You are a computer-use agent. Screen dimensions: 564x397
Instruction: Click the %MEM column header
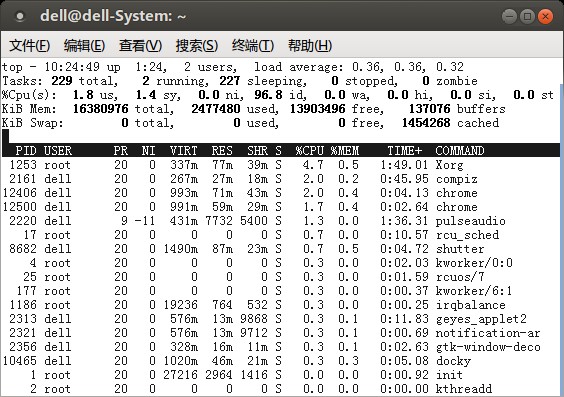click(345, 150)
